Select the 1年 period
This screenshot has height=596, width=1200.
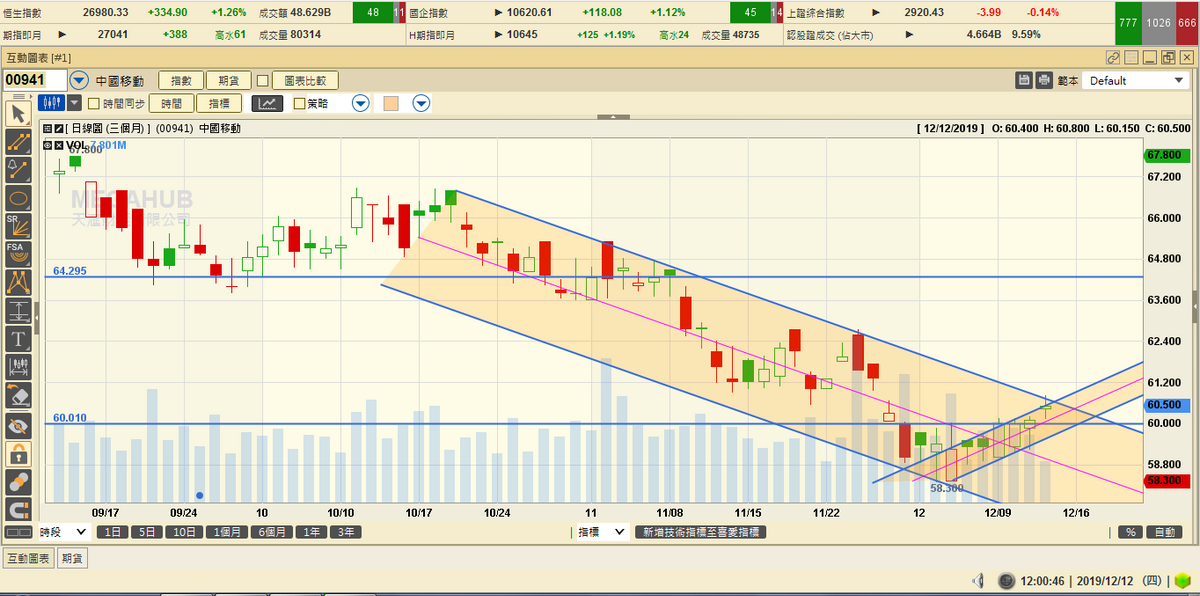pos(313,532)
